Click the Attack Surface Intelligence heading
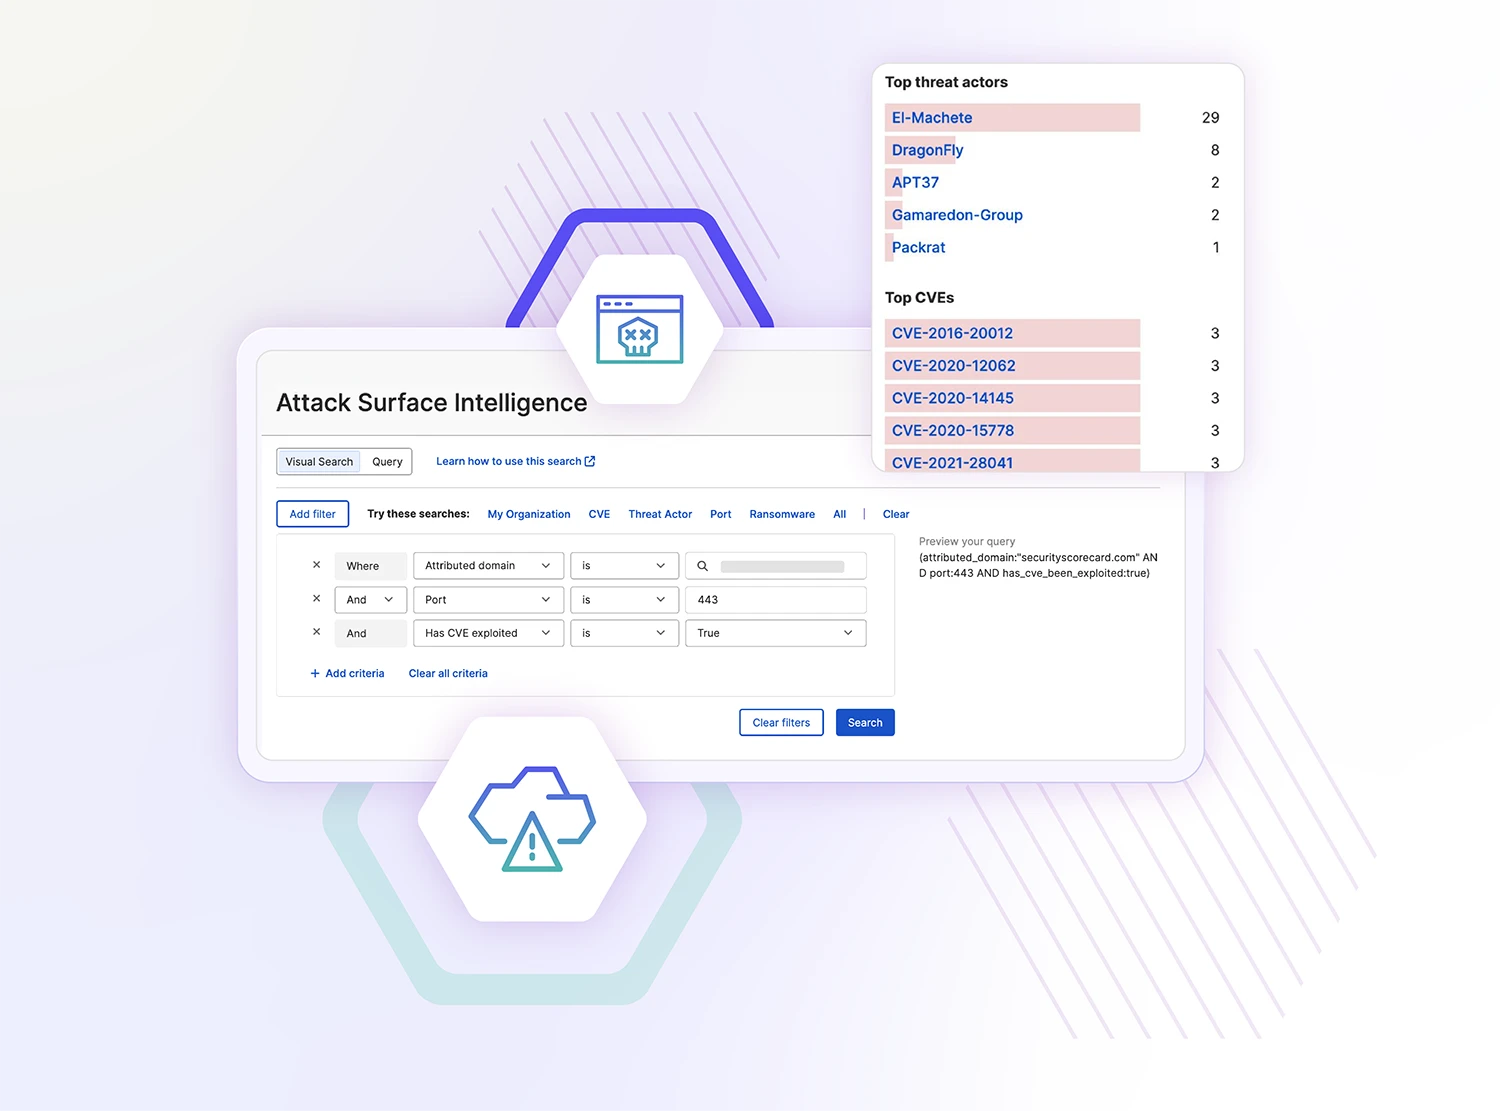The height and width of the screenshot is (1111, 1500). click(431, 402)
